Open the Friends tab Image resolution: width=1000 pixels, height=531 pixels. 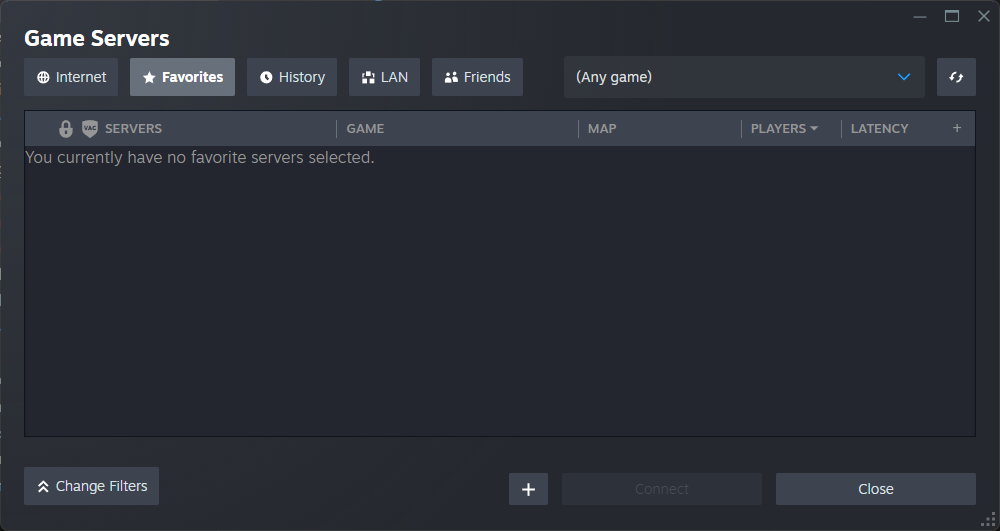point(478,77)
